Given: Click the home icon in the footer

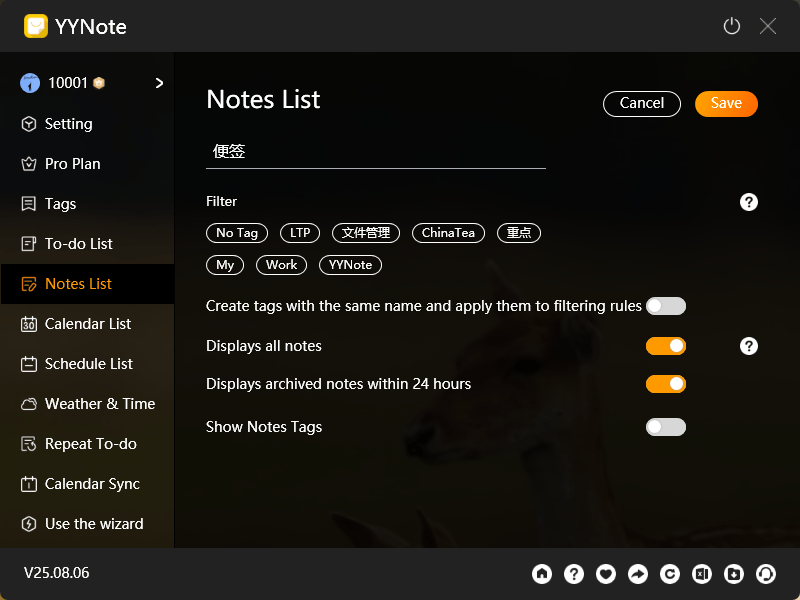Looking at the screenshot, I should click(542, 574).
